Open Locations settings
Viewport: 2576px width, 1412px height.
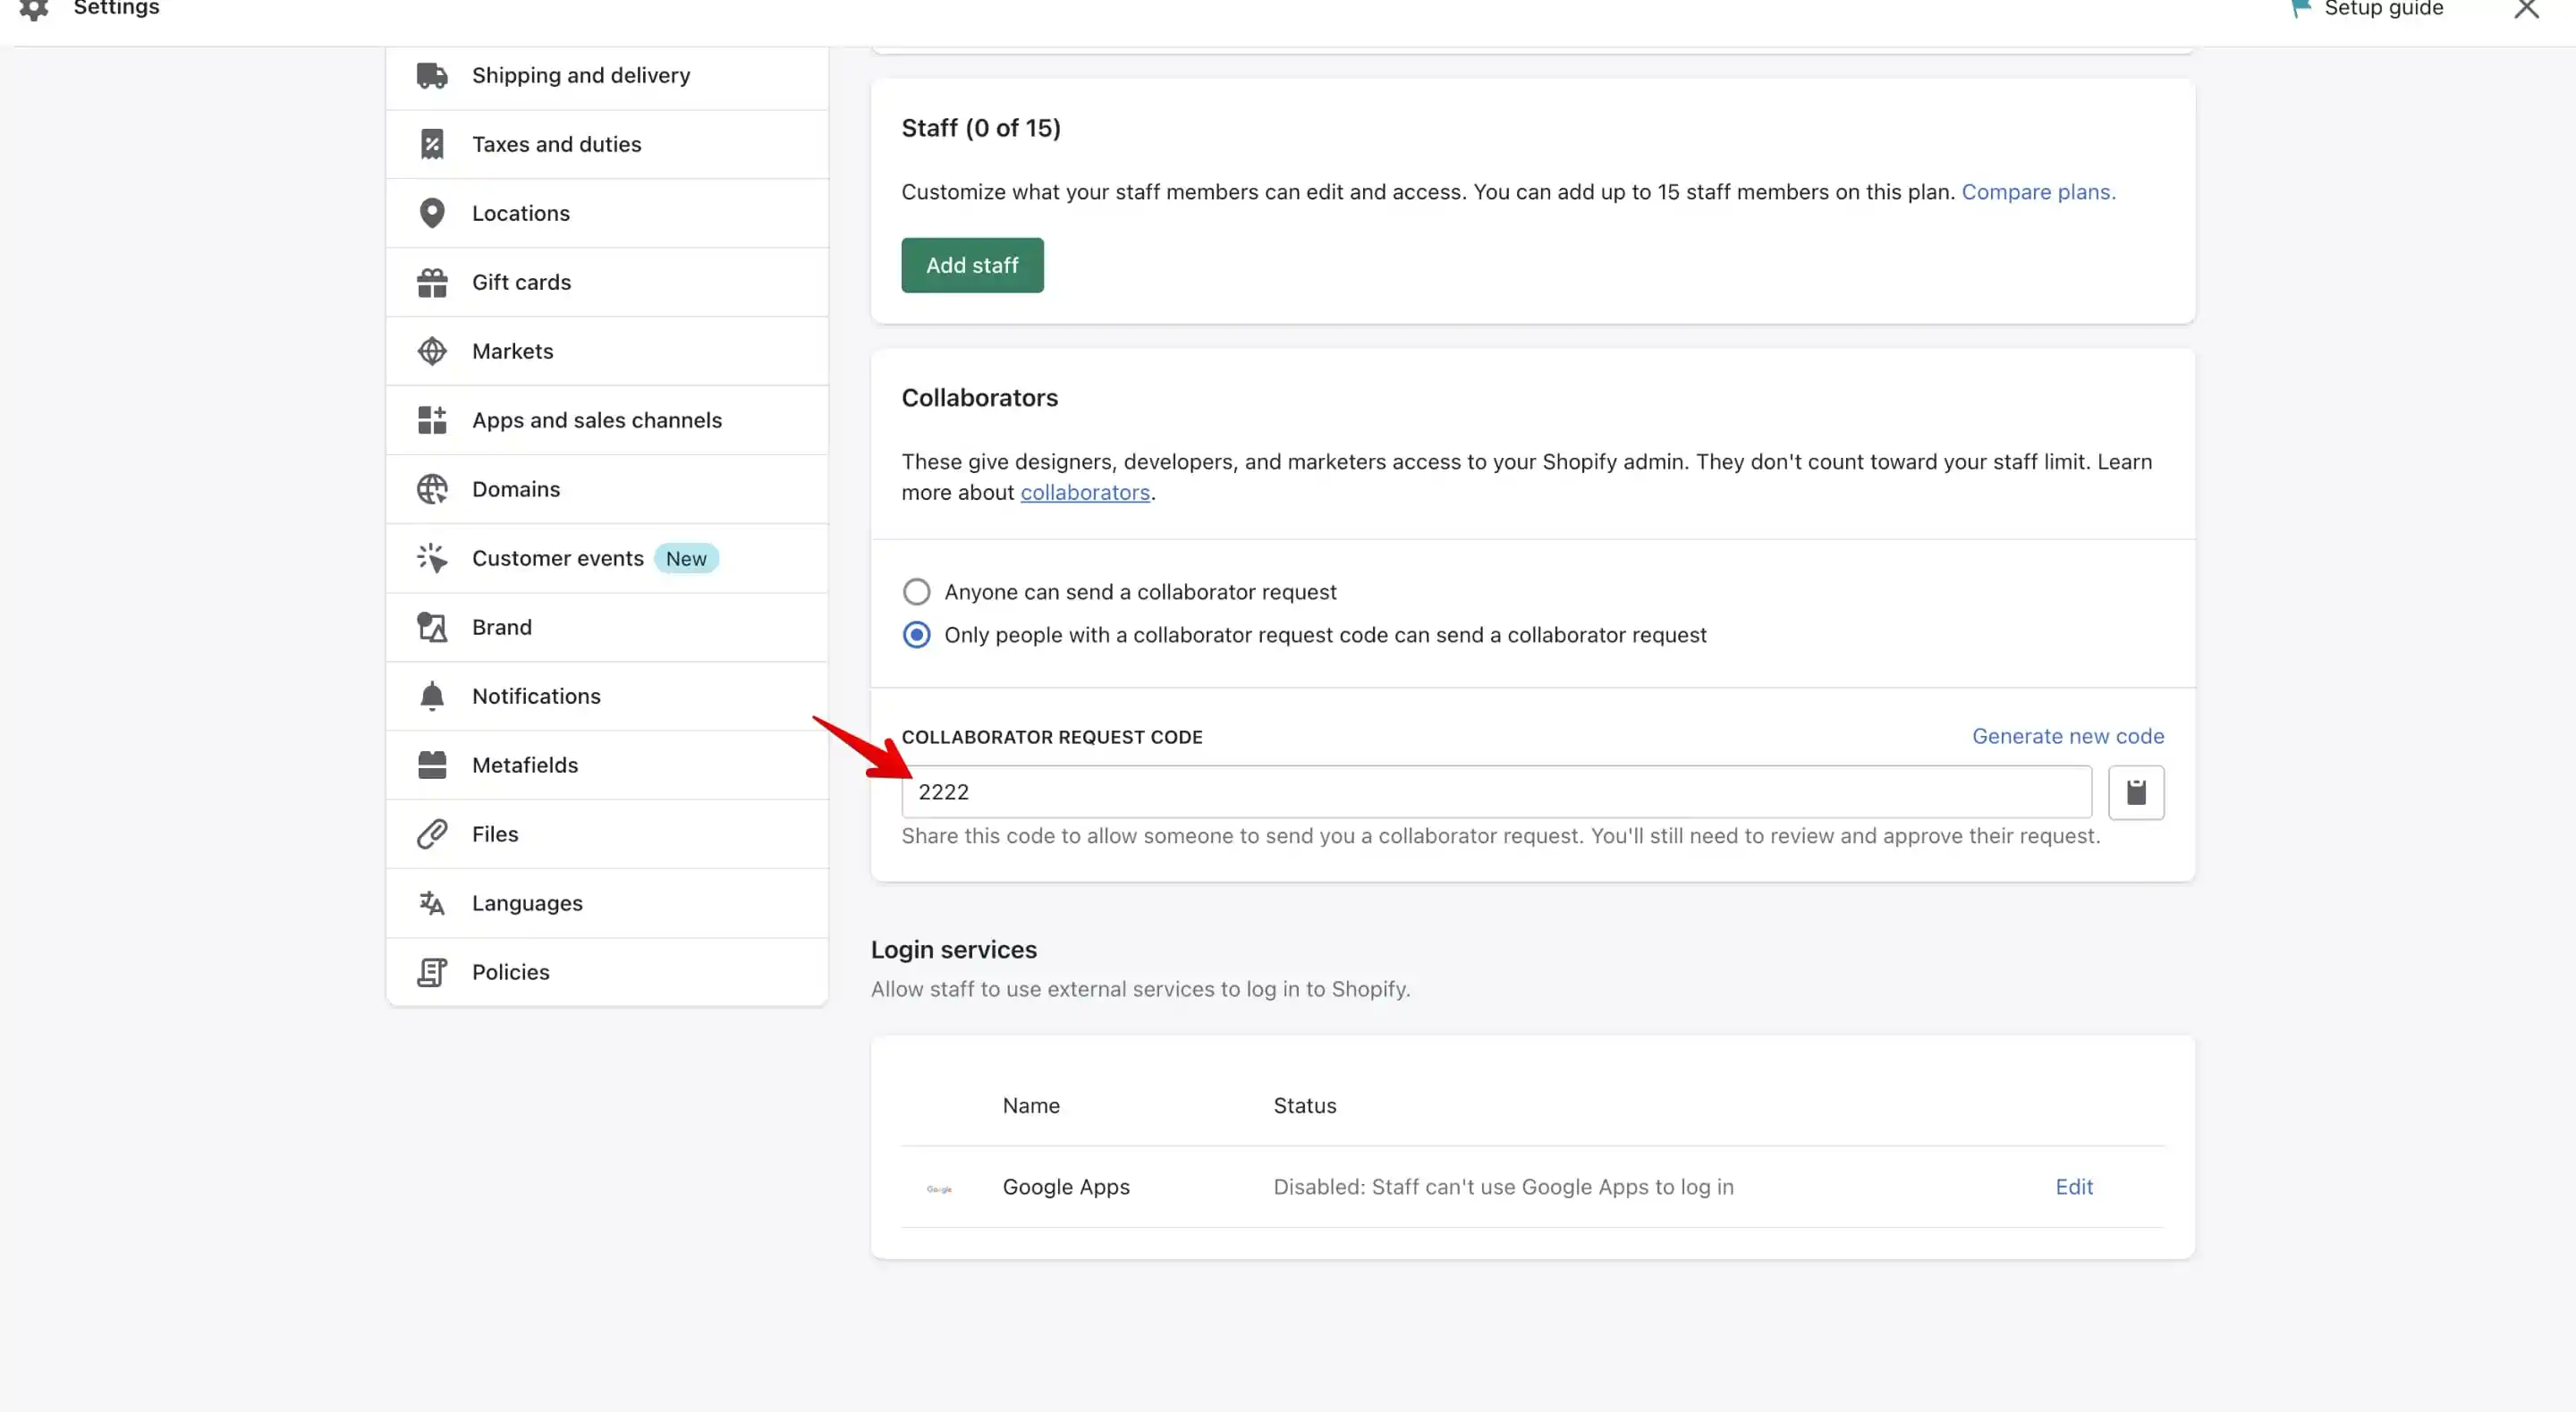coord(607,213)
